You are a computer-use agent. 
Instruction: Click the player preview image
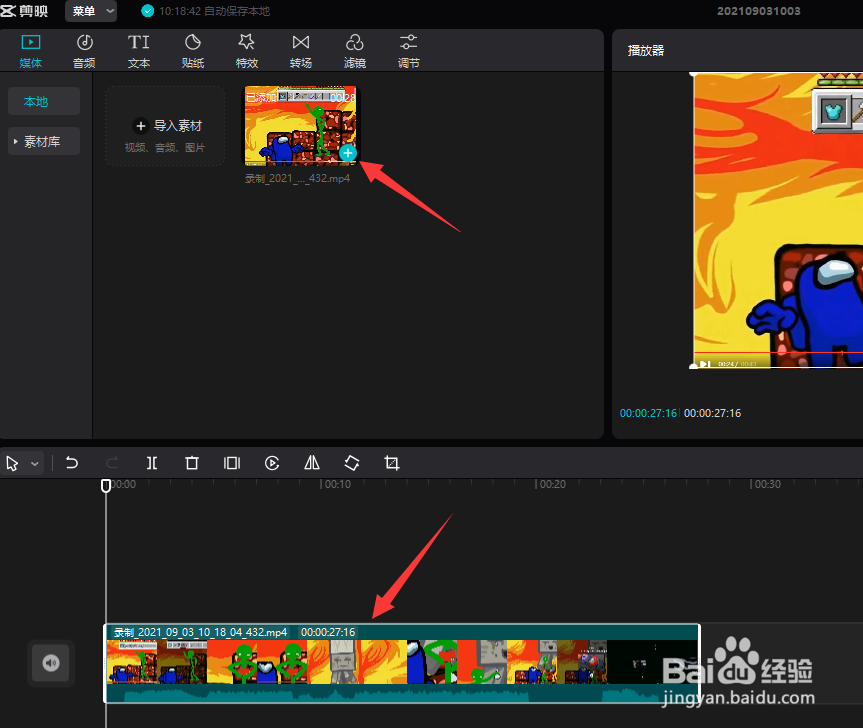(x=778, y=220)
